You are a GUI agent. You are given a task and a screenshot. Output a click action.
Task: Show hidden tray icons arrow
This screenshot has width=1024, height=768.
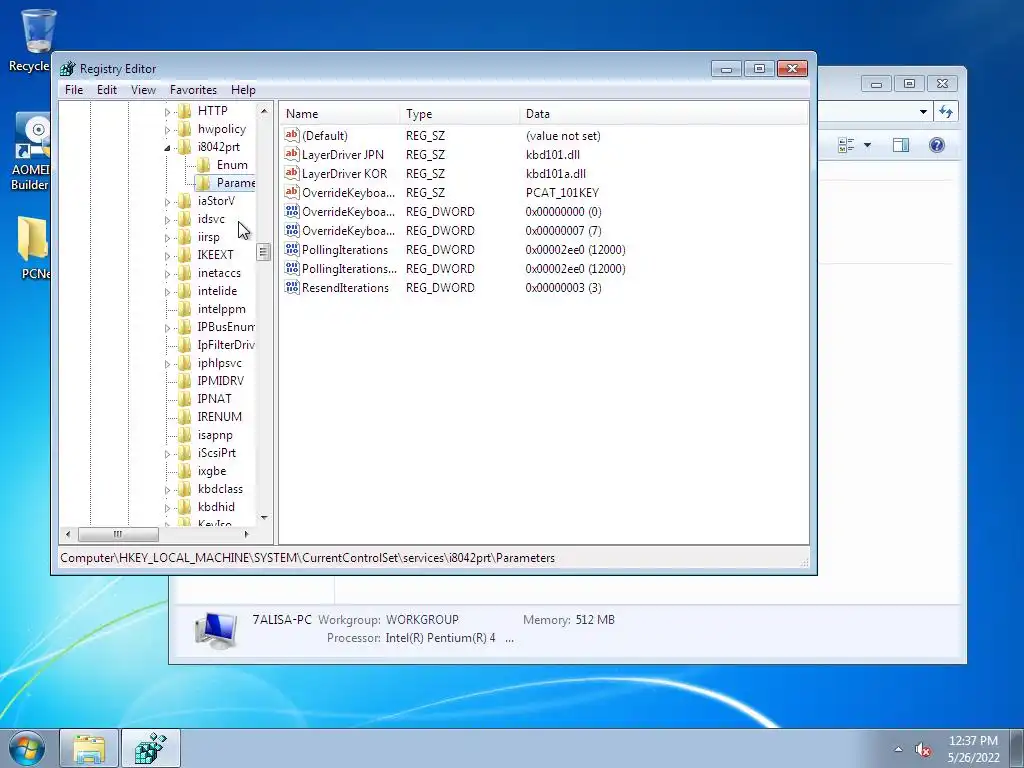point(898,750)
